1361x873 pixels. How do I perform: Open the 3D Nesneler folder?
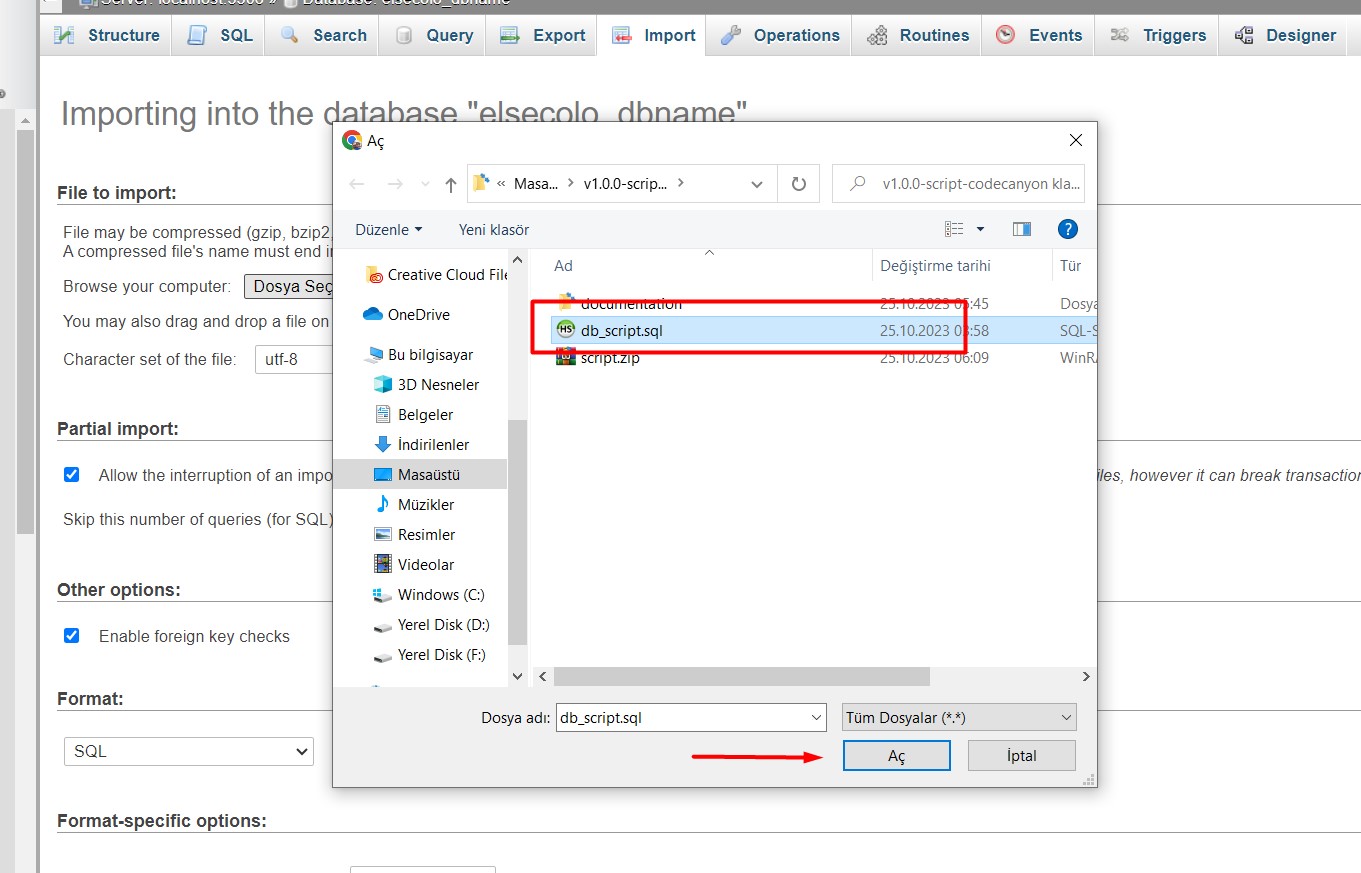tap(426, 384)
